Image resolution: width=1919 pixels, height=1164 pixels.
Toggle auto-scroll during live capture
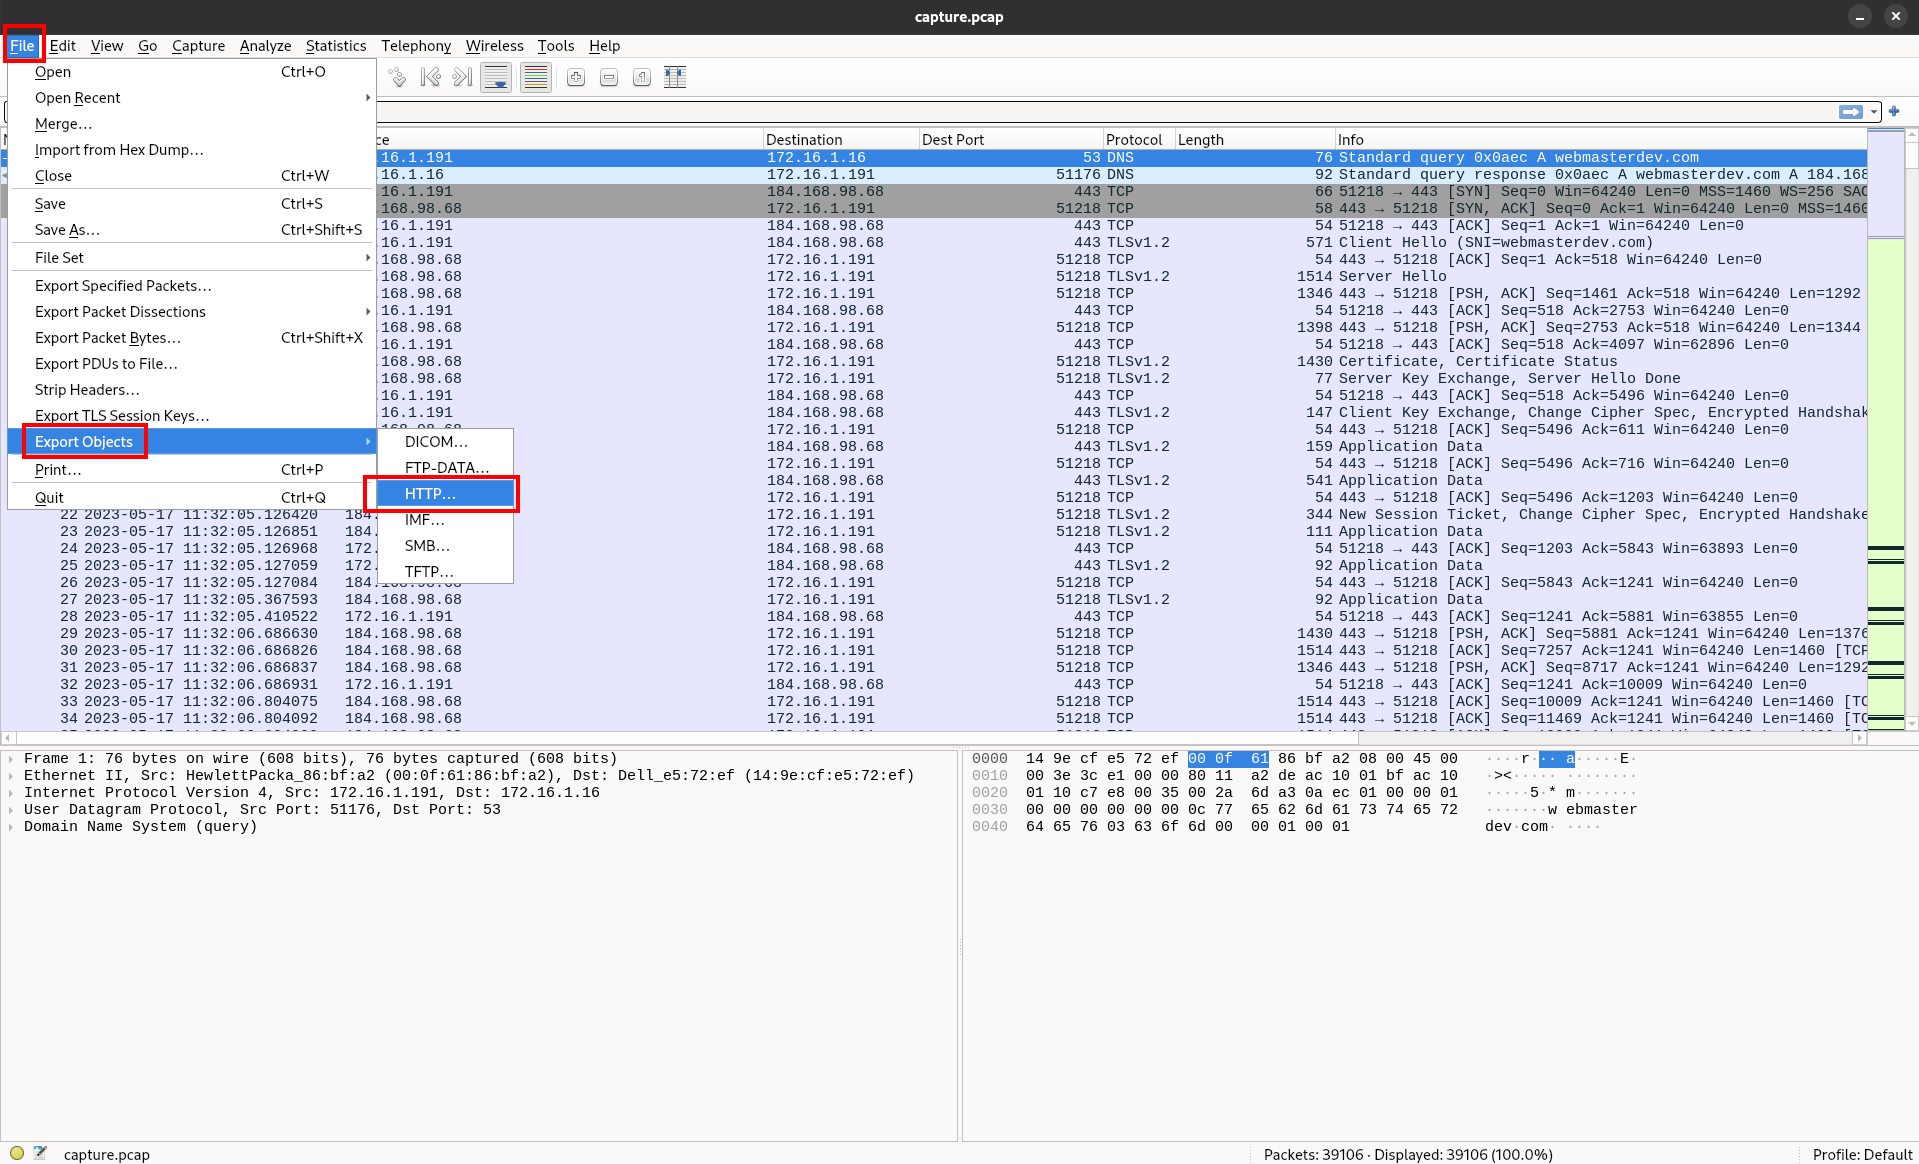(x=496, y=78)
